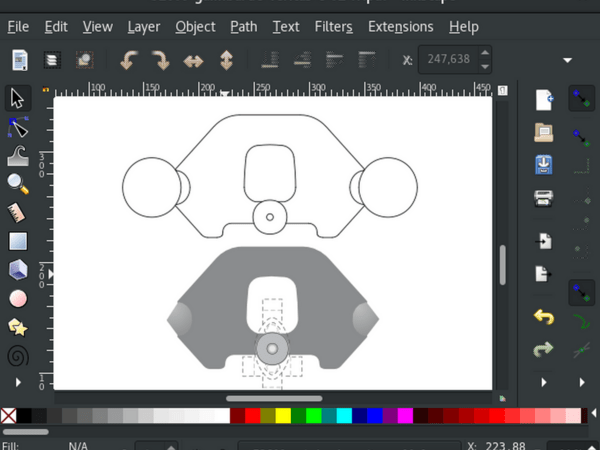Expand the tool options bar overflow arrow

pyautogui.click(x=568, y=61)
